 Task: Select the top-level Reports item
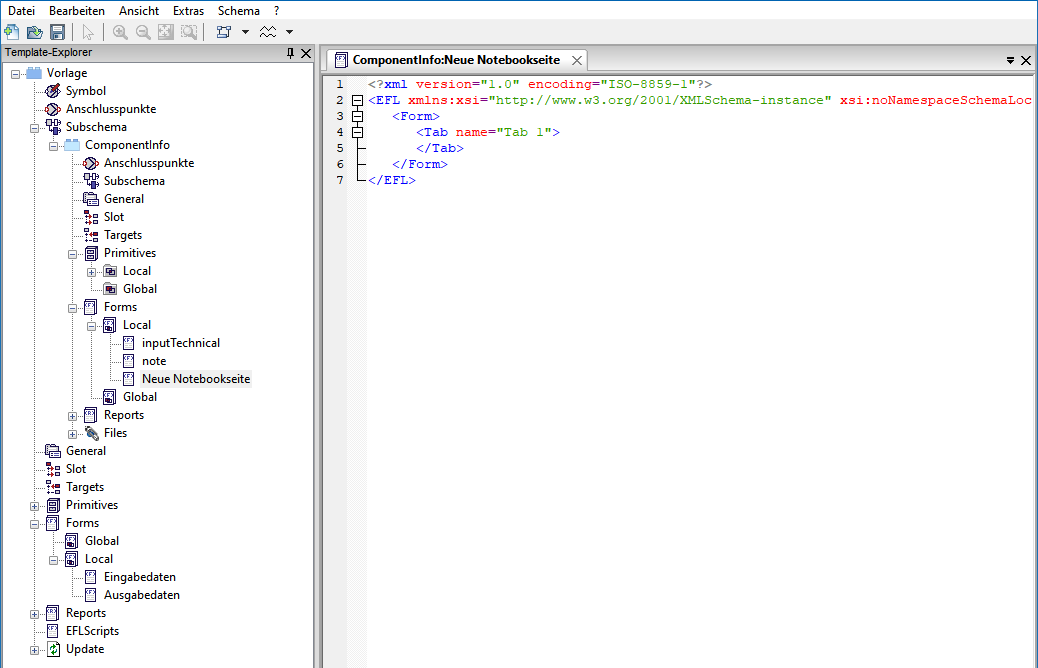pyautogui.click(x=86, y=613)
